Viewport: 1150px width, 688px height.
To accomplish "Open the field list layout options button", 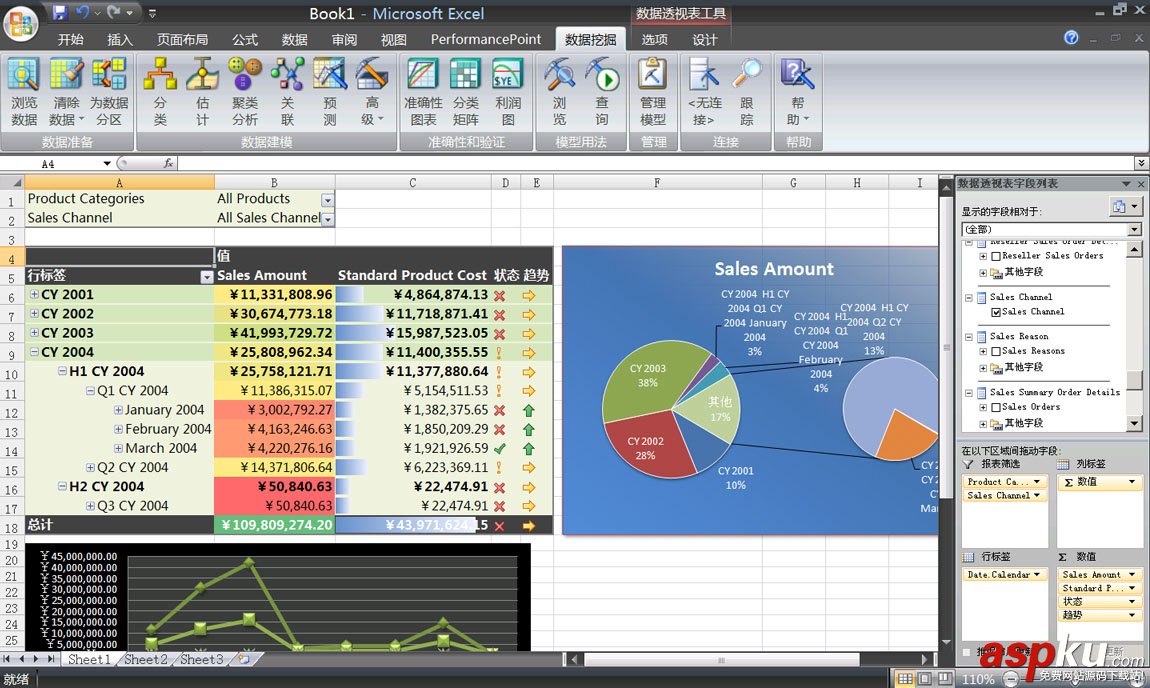I will 1124,207.
